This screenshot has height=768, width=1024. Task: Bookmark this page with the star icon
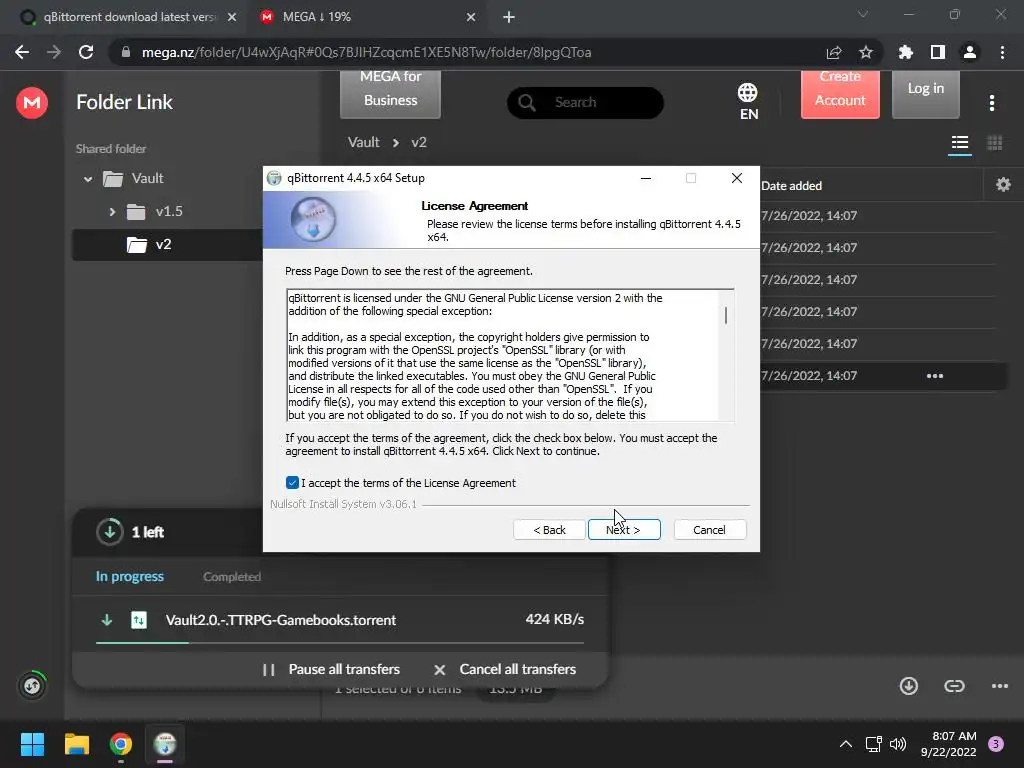pos(865,52)
